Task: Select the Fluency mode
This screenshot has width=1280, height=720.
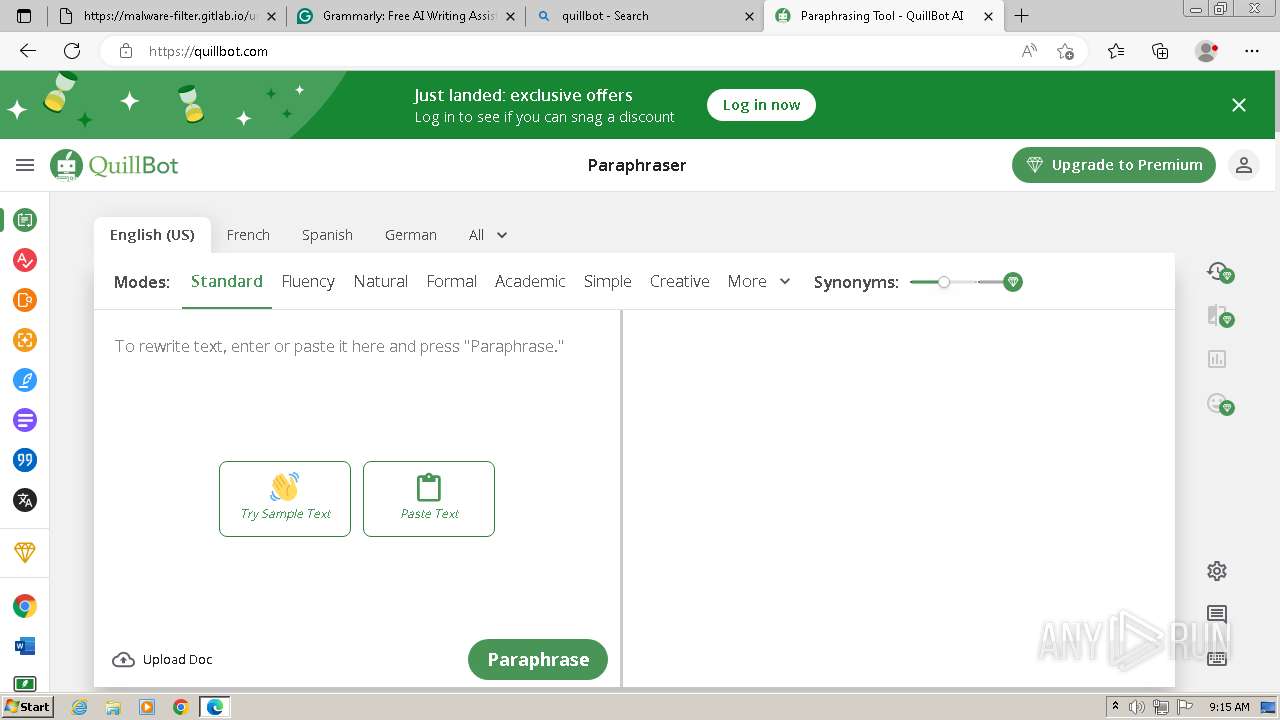Action: 308,282
